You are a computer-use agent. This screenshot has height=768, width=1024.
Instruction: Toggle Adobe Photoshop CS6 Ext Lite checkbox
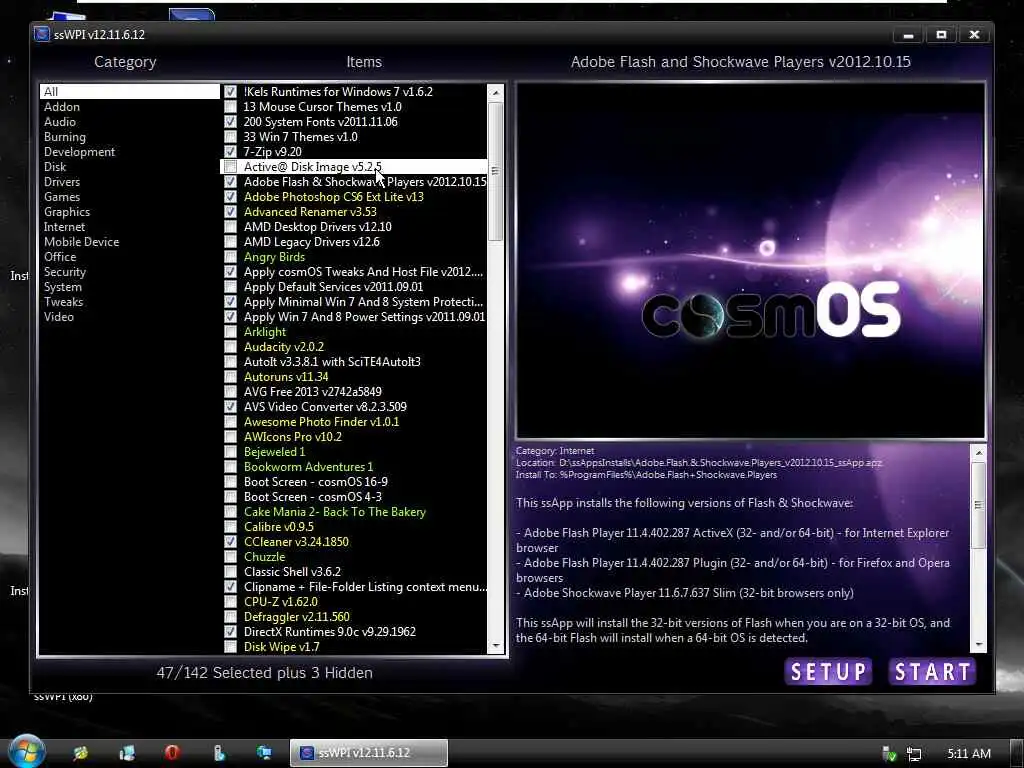pos(231,197)
